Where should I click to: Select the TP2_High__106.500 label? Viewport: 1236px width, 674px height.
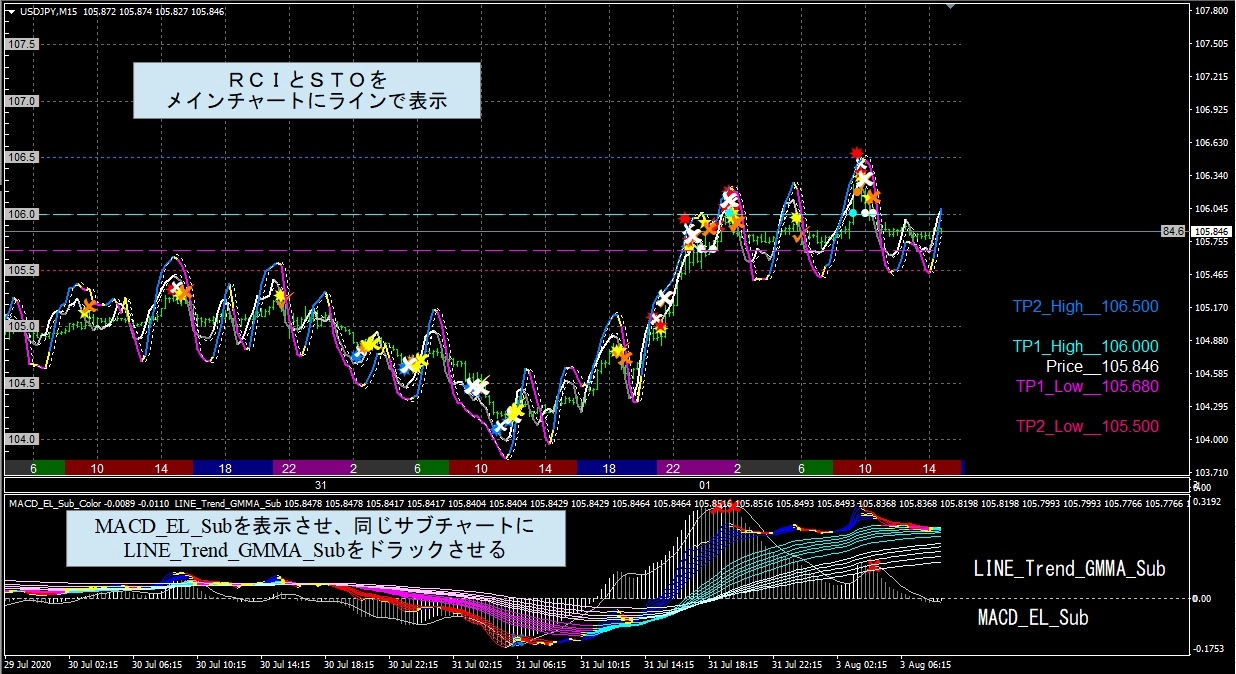pyautogui.click(x=1085, y=307)
